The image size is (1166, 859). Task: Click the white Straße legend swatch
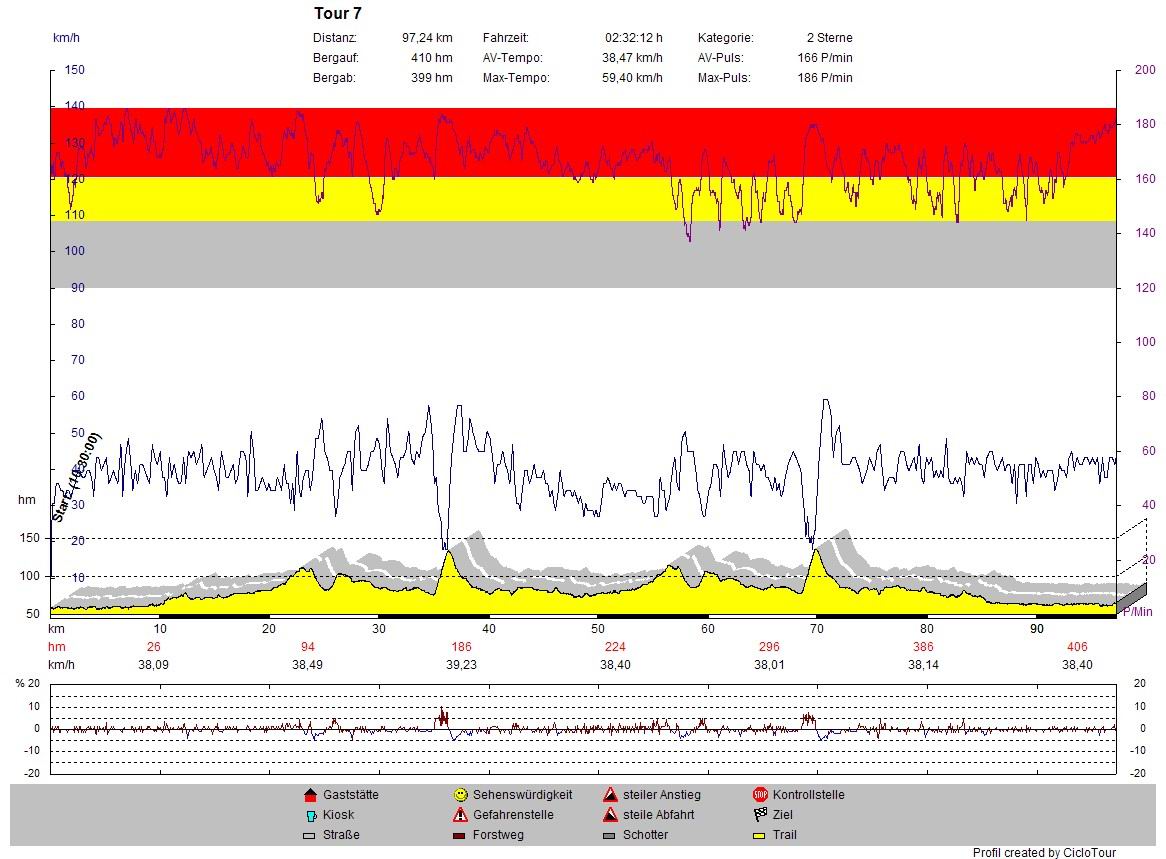click(309, 835)
